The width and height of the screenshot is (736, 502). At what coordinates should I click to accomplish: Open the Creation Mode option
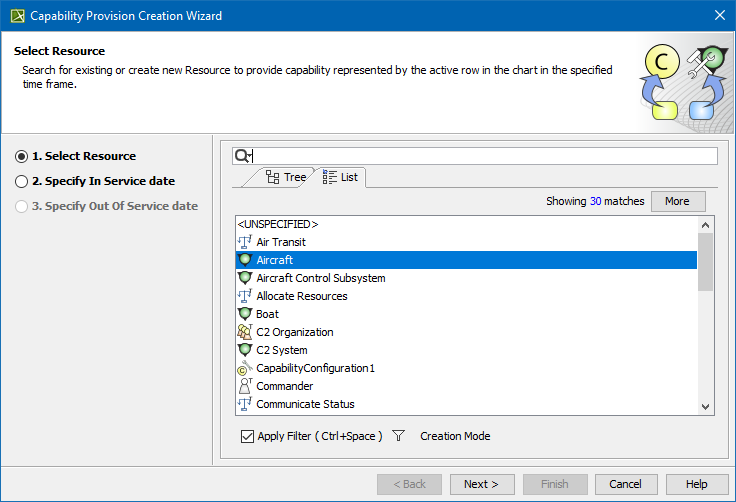(455, 436)
